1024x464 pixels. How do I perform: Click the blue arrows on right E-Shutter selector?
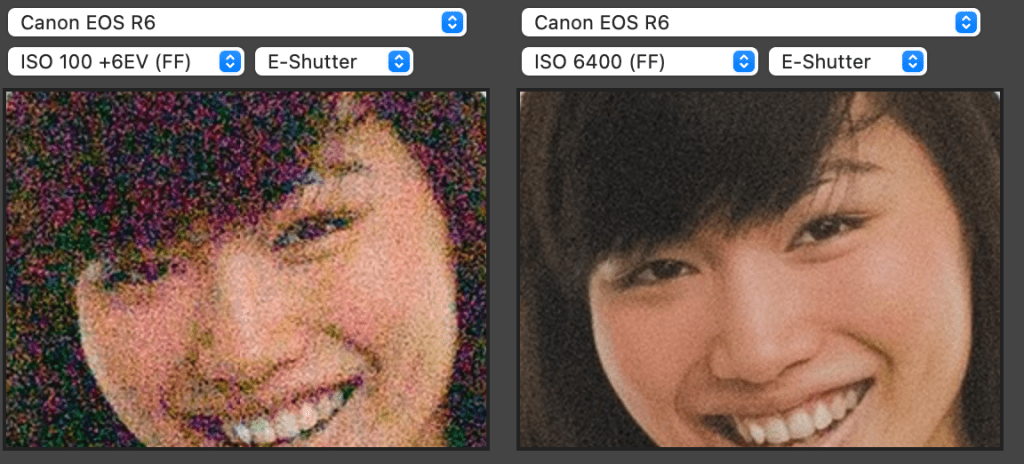[x=912, y=62]
